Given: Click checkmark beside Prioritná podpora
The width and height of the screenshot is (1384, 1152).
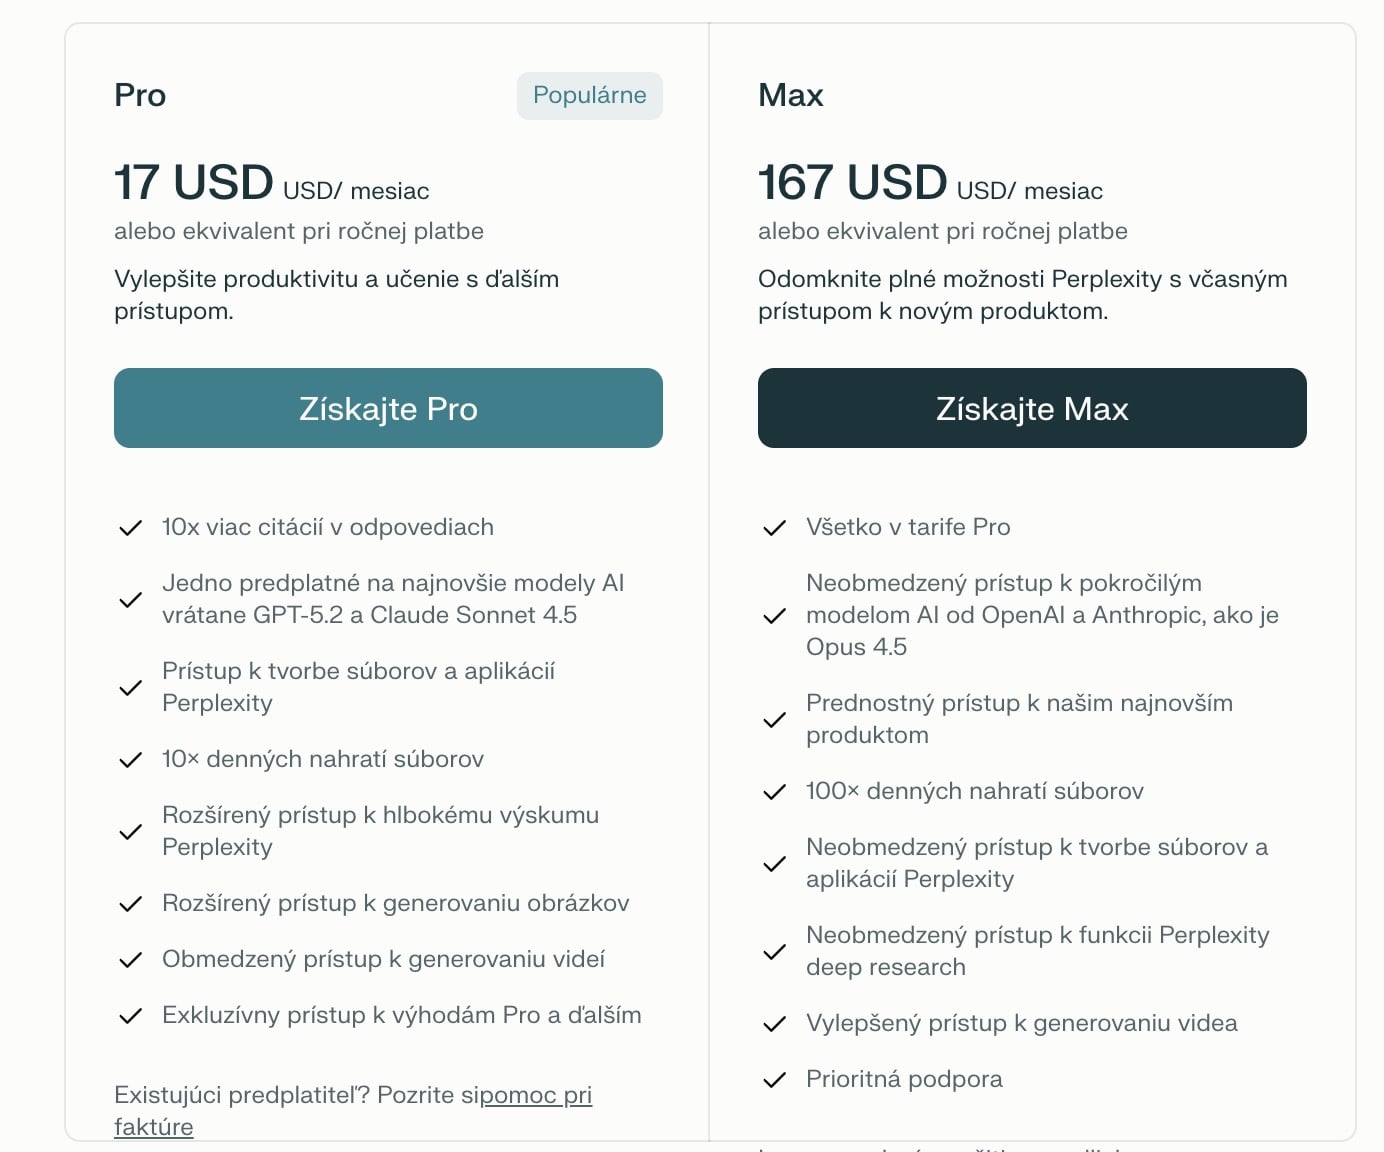Looking at the screenshot, I should [x=775, y=1080].
